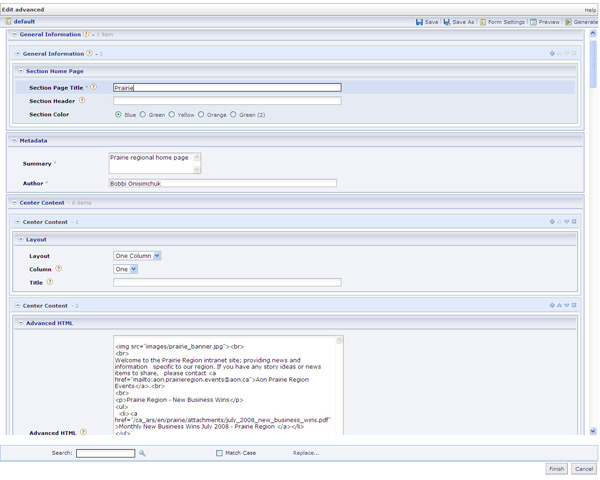Screen dimensions: 600x480
Task: Click the search magnifier icon
Action: coord(142,454)
